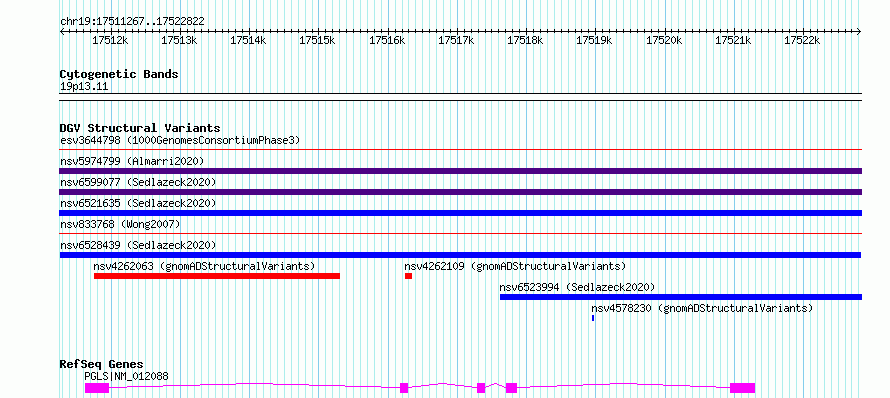Click the 17521k ruler tick label
Screen dimensions: 890x398
click(733, 40)
